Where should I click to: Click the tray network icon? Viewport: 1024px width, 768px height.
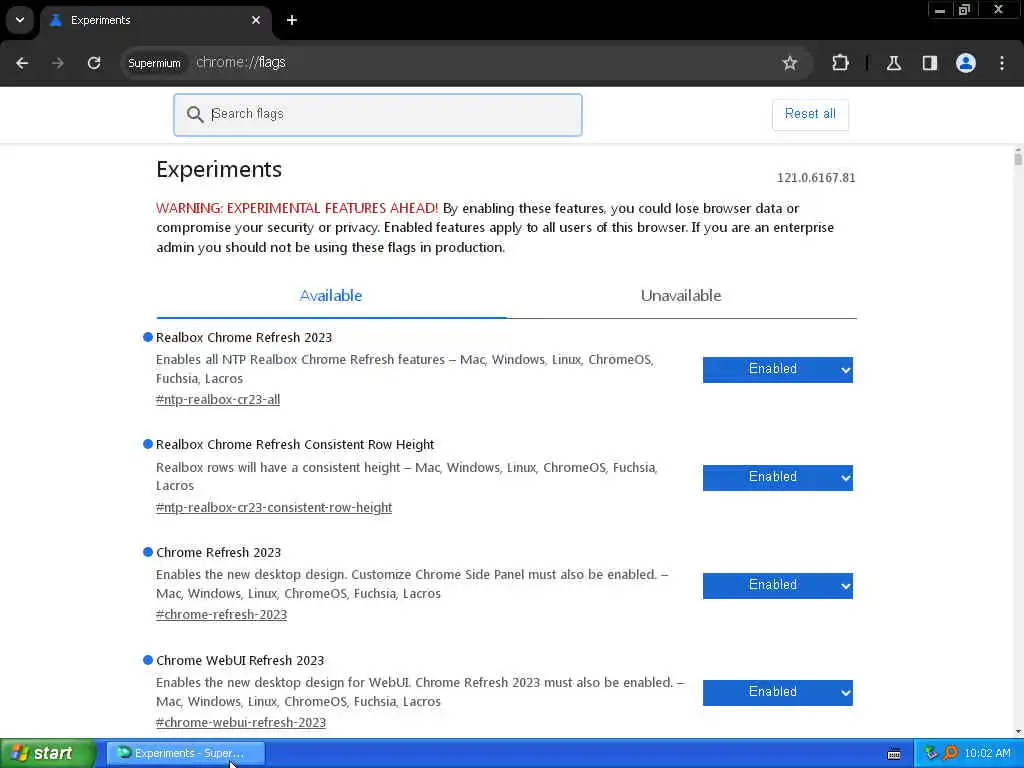[x=931, y=753]
